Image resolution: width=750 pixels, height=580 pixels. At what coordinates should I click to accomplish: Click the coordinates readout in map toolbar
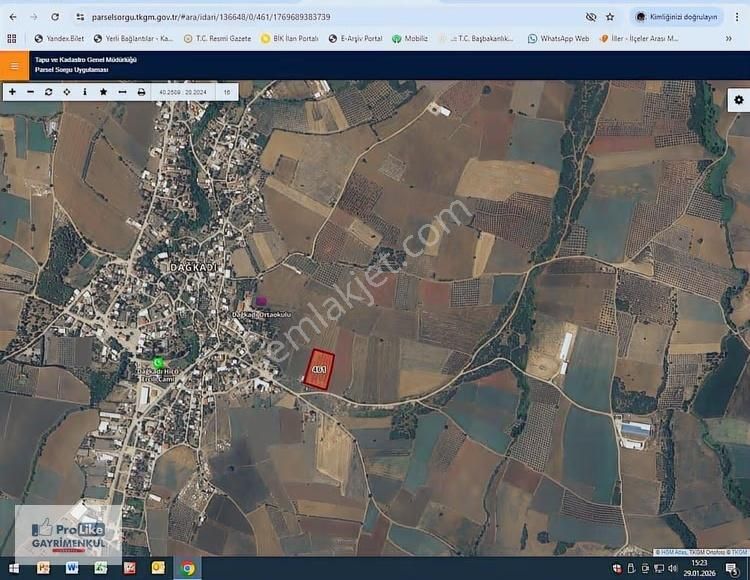tap(183, 92)
